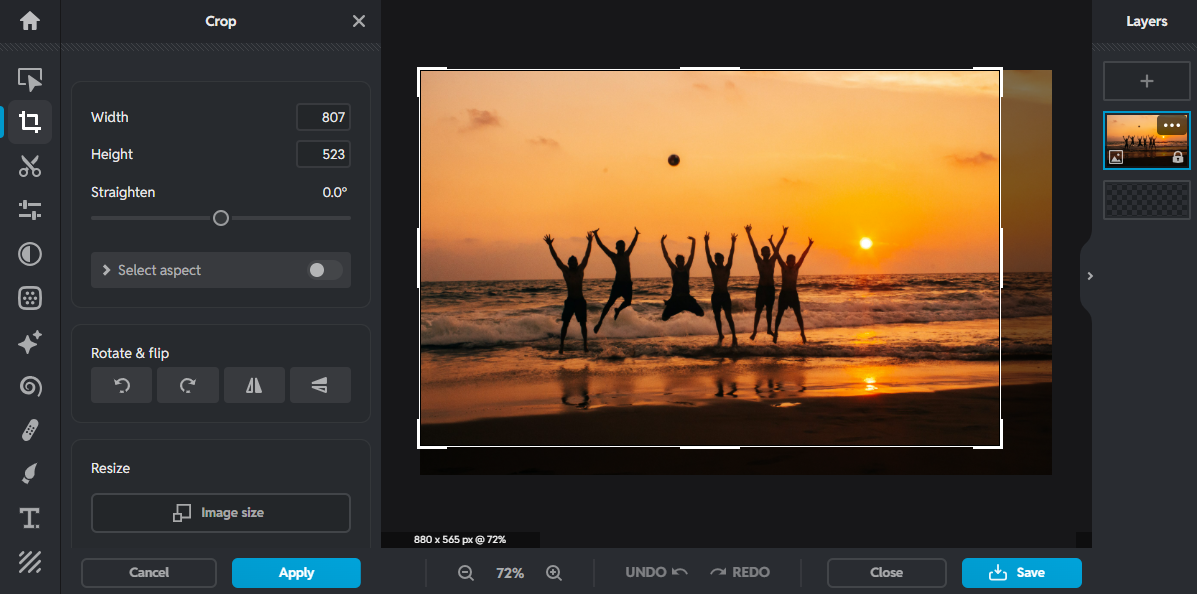This screenshot has height=594, width=1197.
Task: Unlock the photo layer
Action: [x=1178, y=156]
